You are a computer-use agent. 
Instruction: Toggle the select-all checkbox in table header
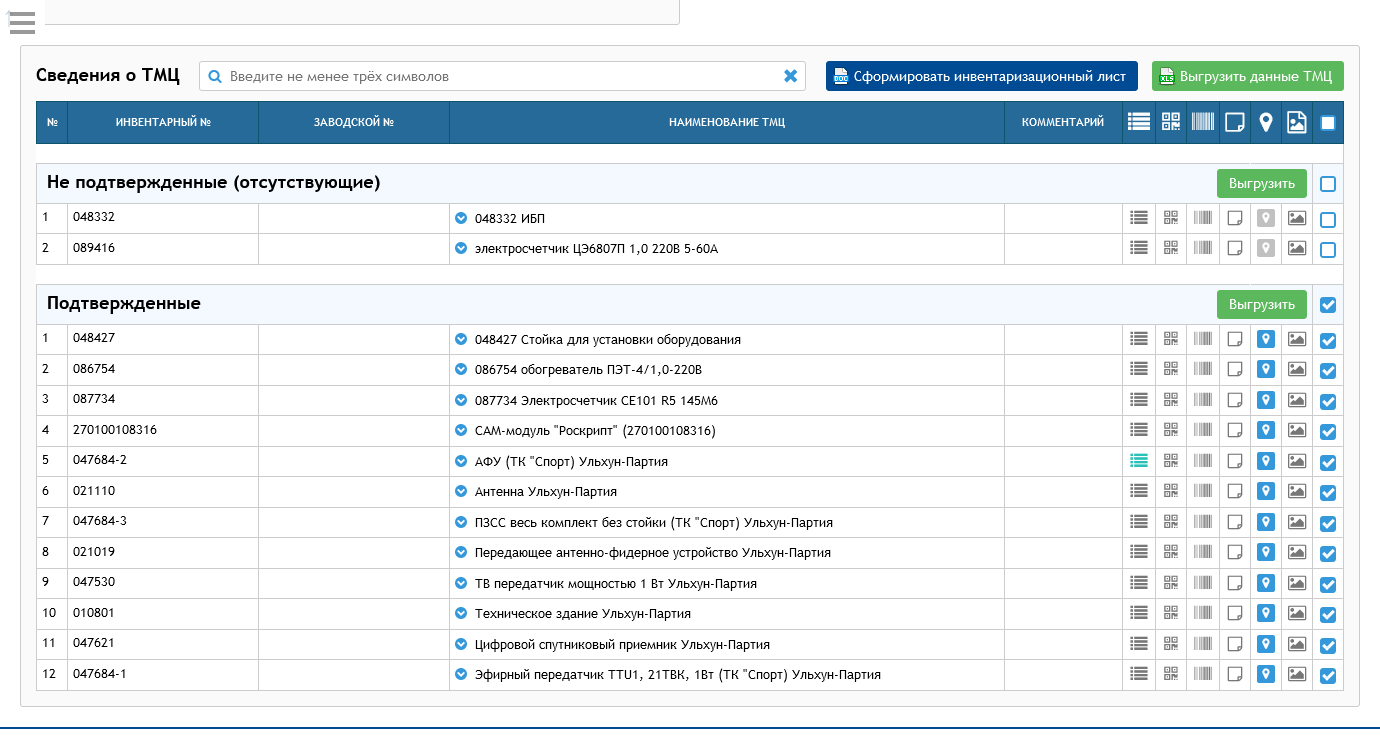(1328, 123)
